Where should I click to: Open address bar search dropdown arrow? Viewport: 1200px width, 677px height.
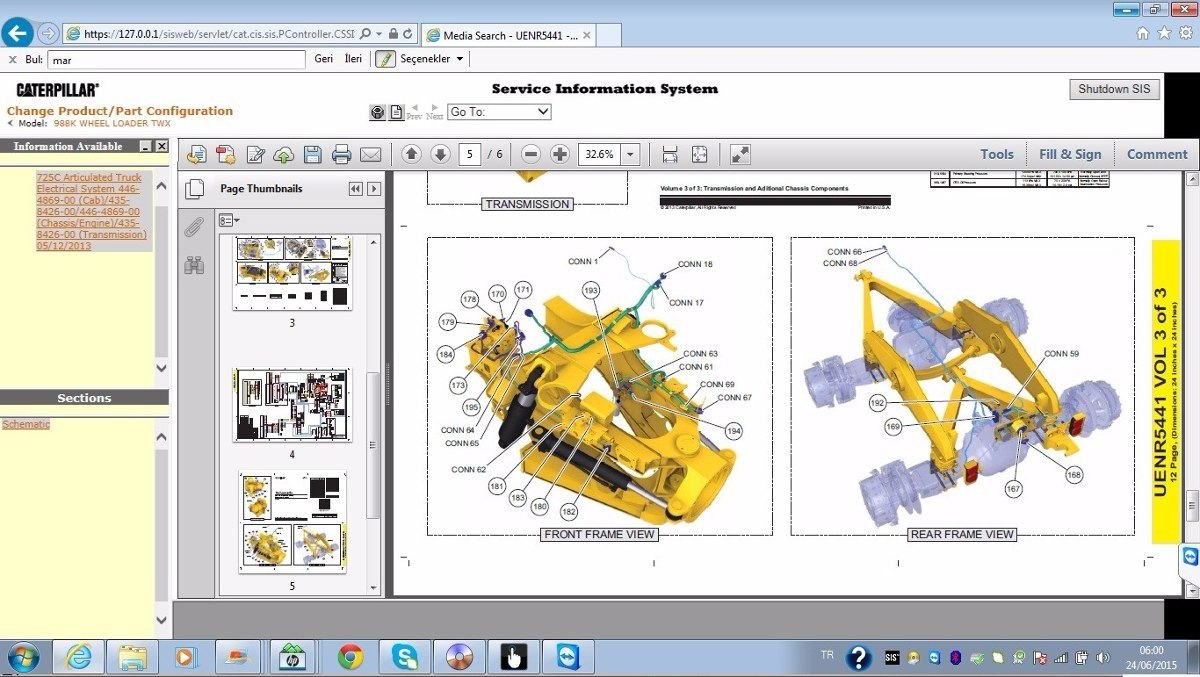click(378, 34)
